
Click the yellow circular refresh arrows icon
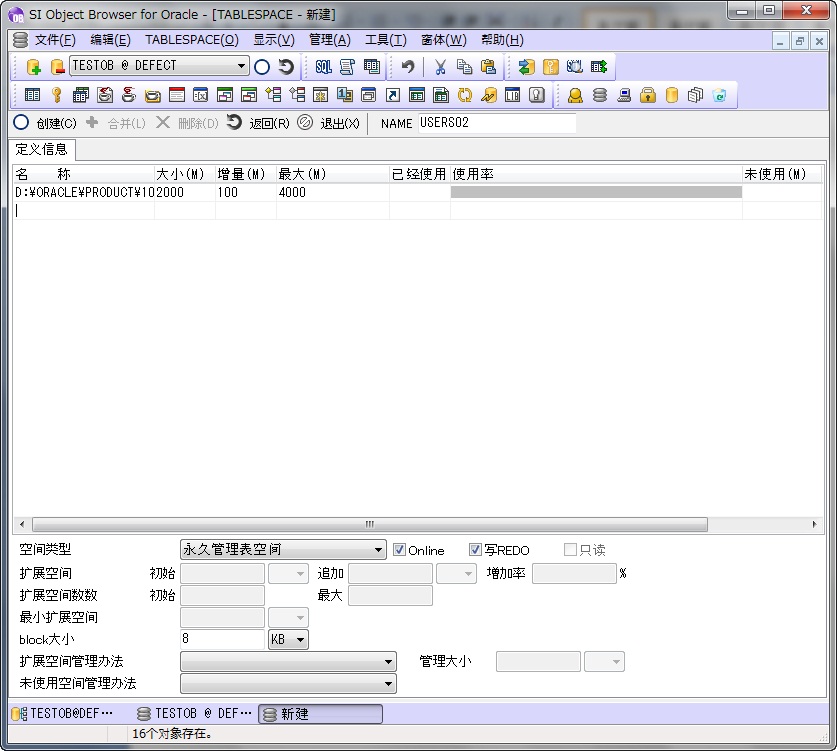click(464, 95)
